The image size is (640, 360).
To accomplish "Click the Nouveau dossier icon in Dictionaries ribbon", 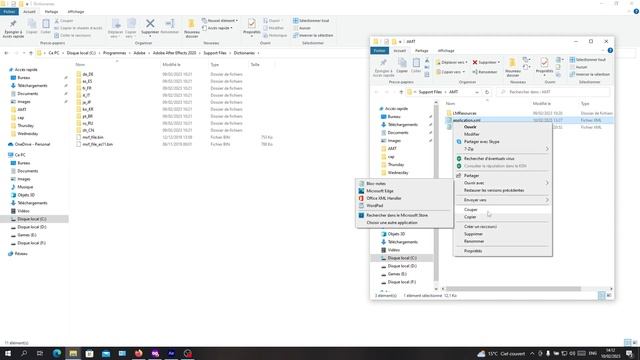I will [191, 24].
